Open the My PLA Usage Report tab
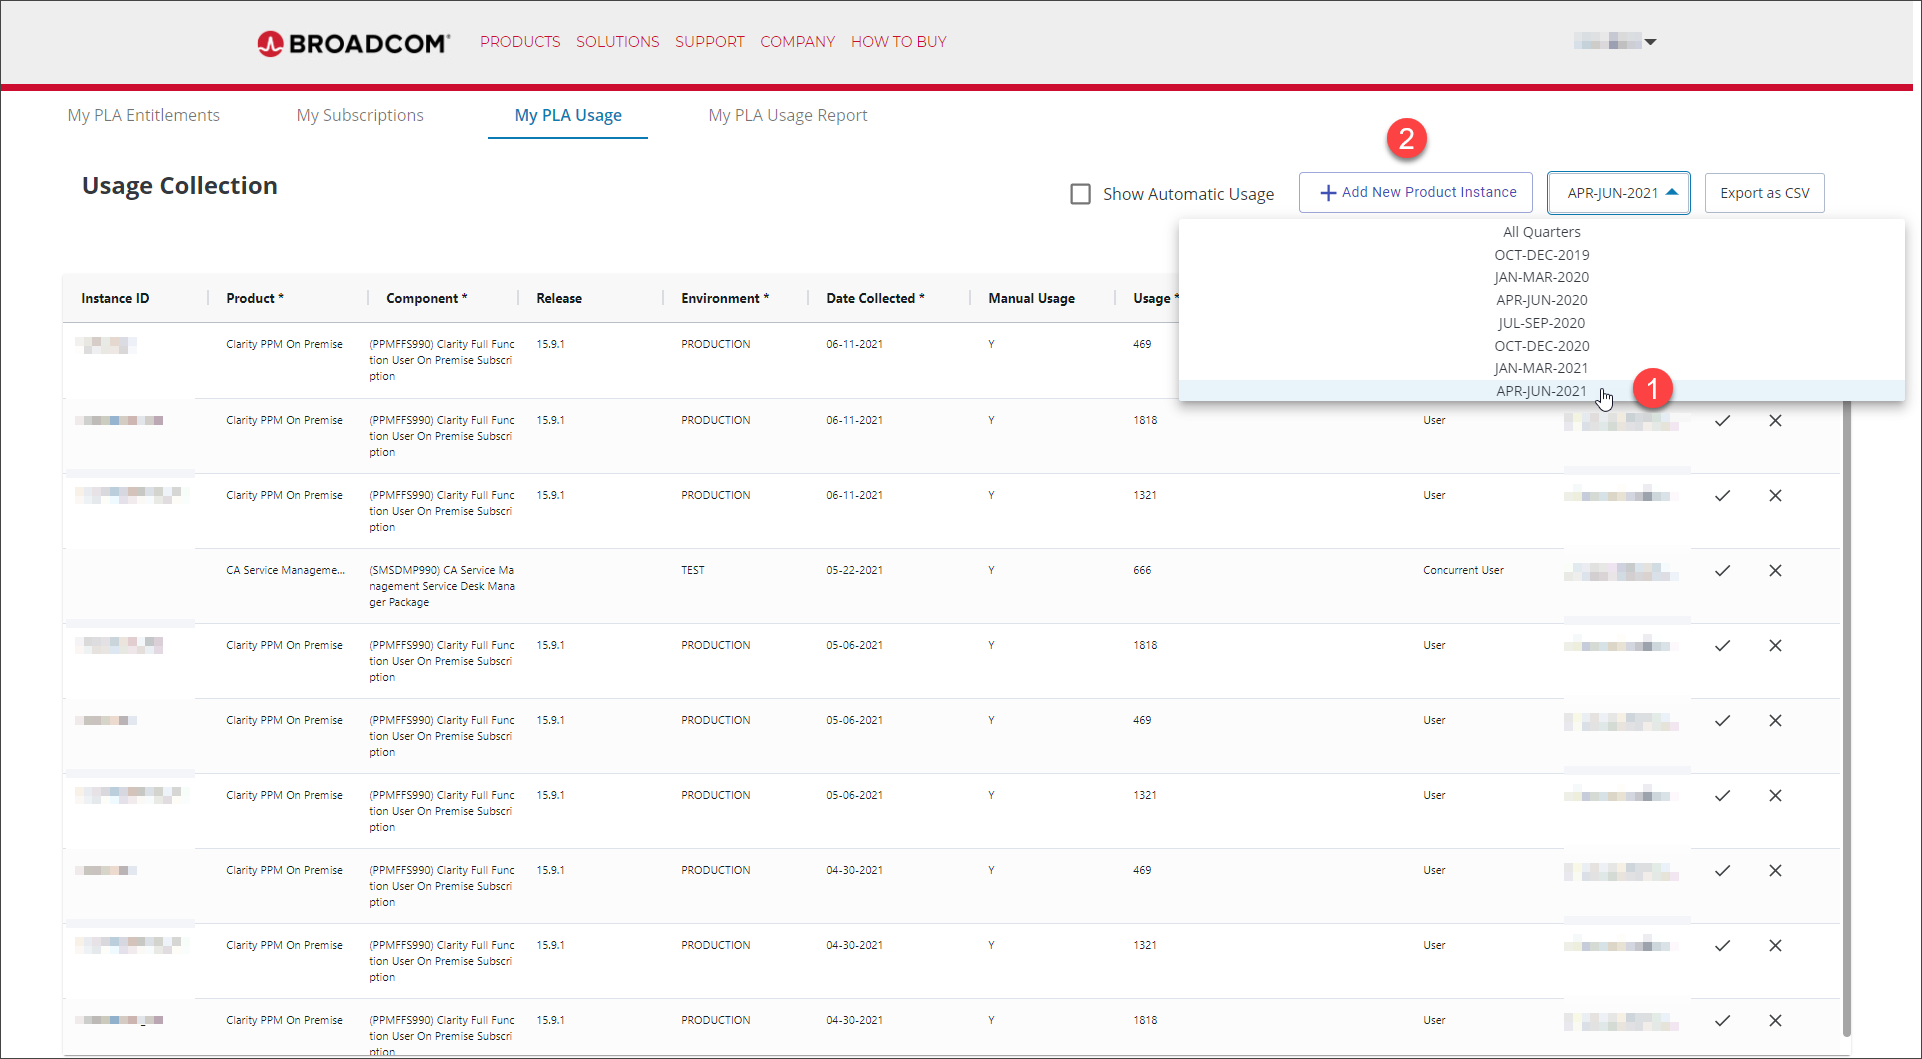Viewport: 1922px width, 1059px height. pyautogui.click(x=787, y=115)
